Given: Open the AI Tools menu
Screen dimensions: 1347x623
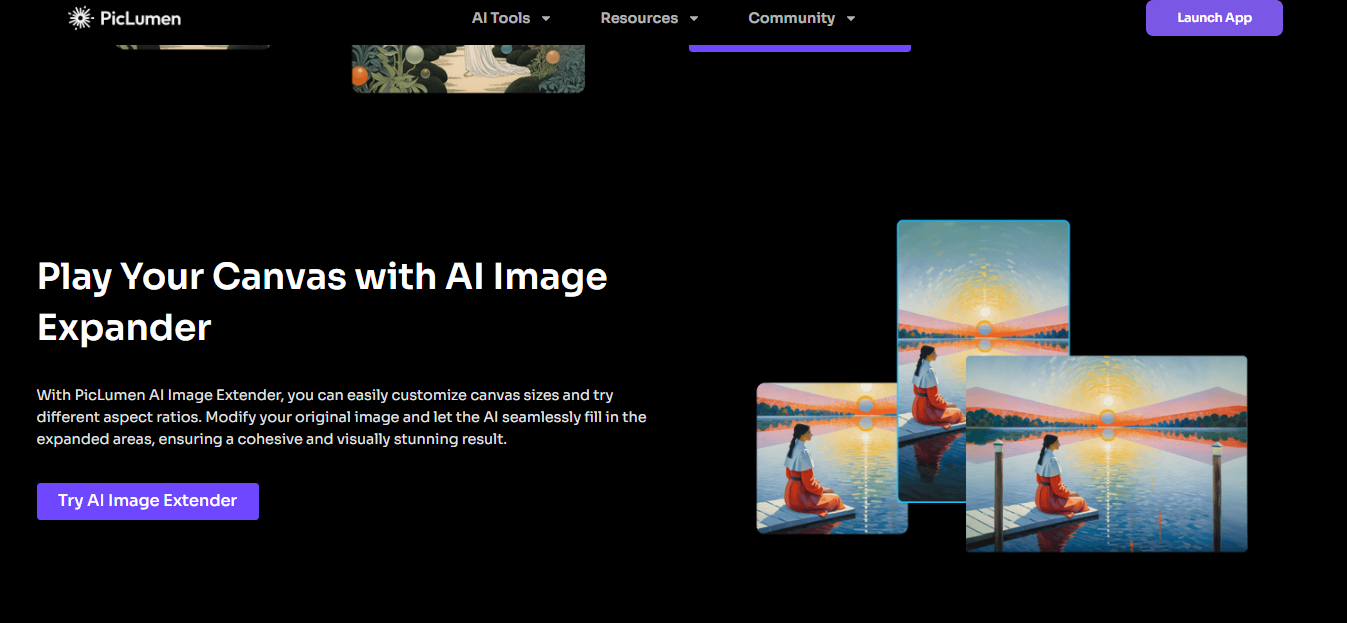Looking at the screenshot, I should click(x=501, y=18).
